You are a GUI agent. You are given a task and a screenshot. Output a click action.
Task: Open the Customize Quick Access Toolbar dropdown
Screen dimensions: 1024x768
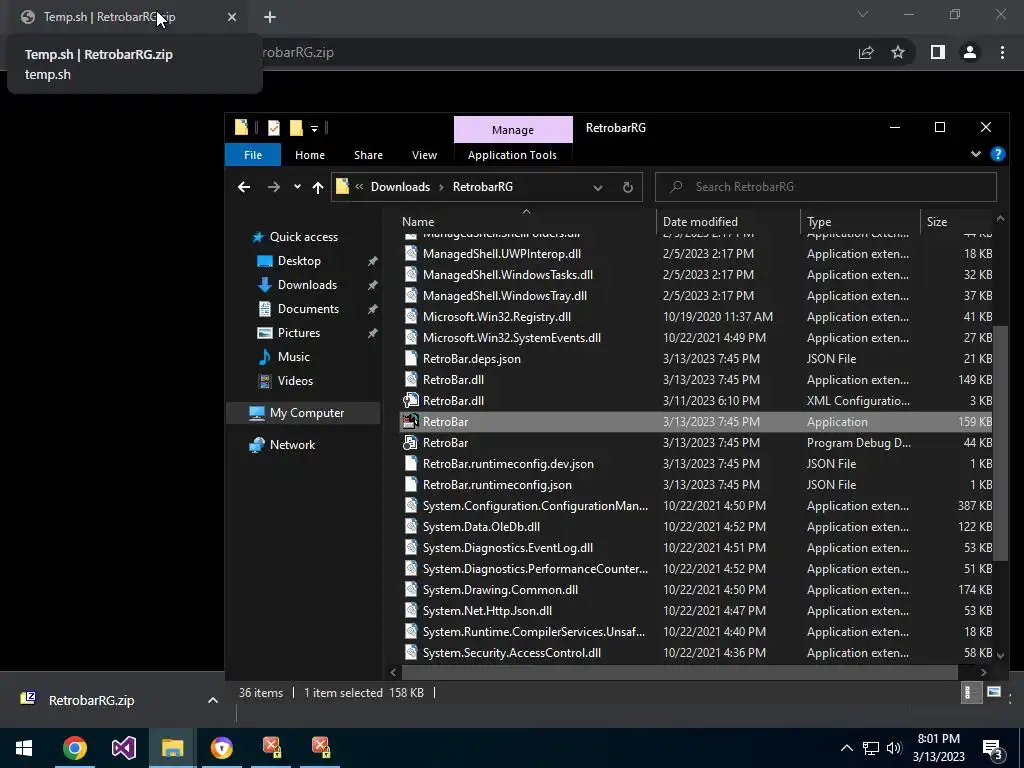click(314, 129)
